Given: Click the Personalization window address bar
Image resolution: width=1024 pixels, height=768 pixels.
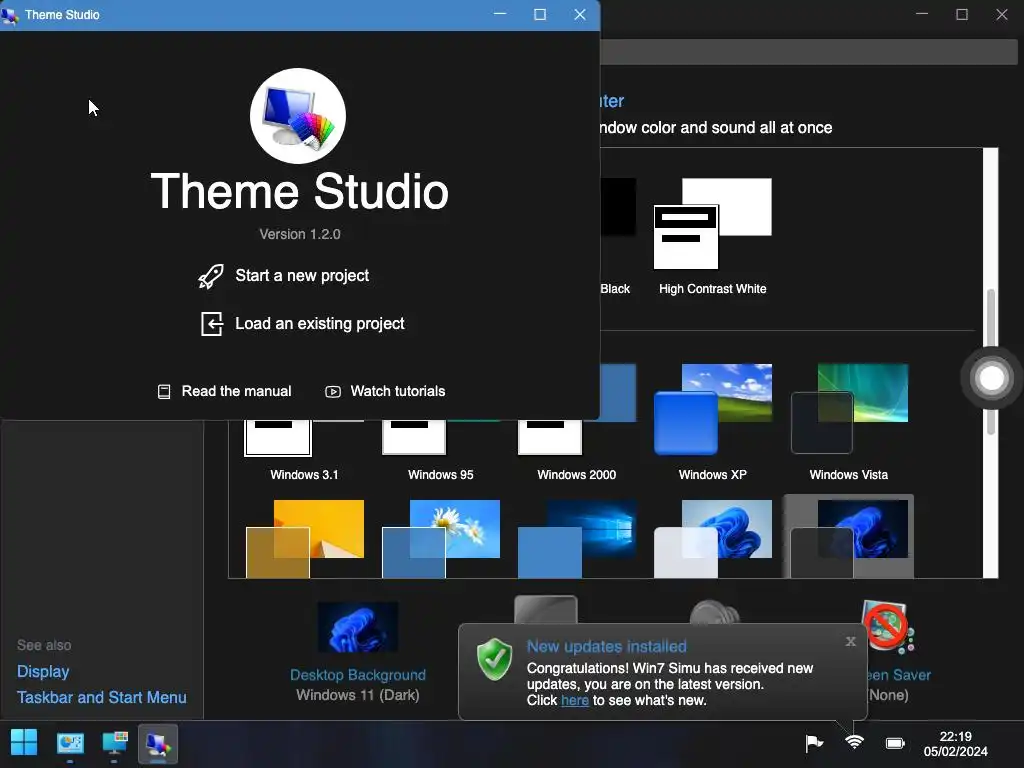Looking at the screenshot, I should [x=808, y=52].
